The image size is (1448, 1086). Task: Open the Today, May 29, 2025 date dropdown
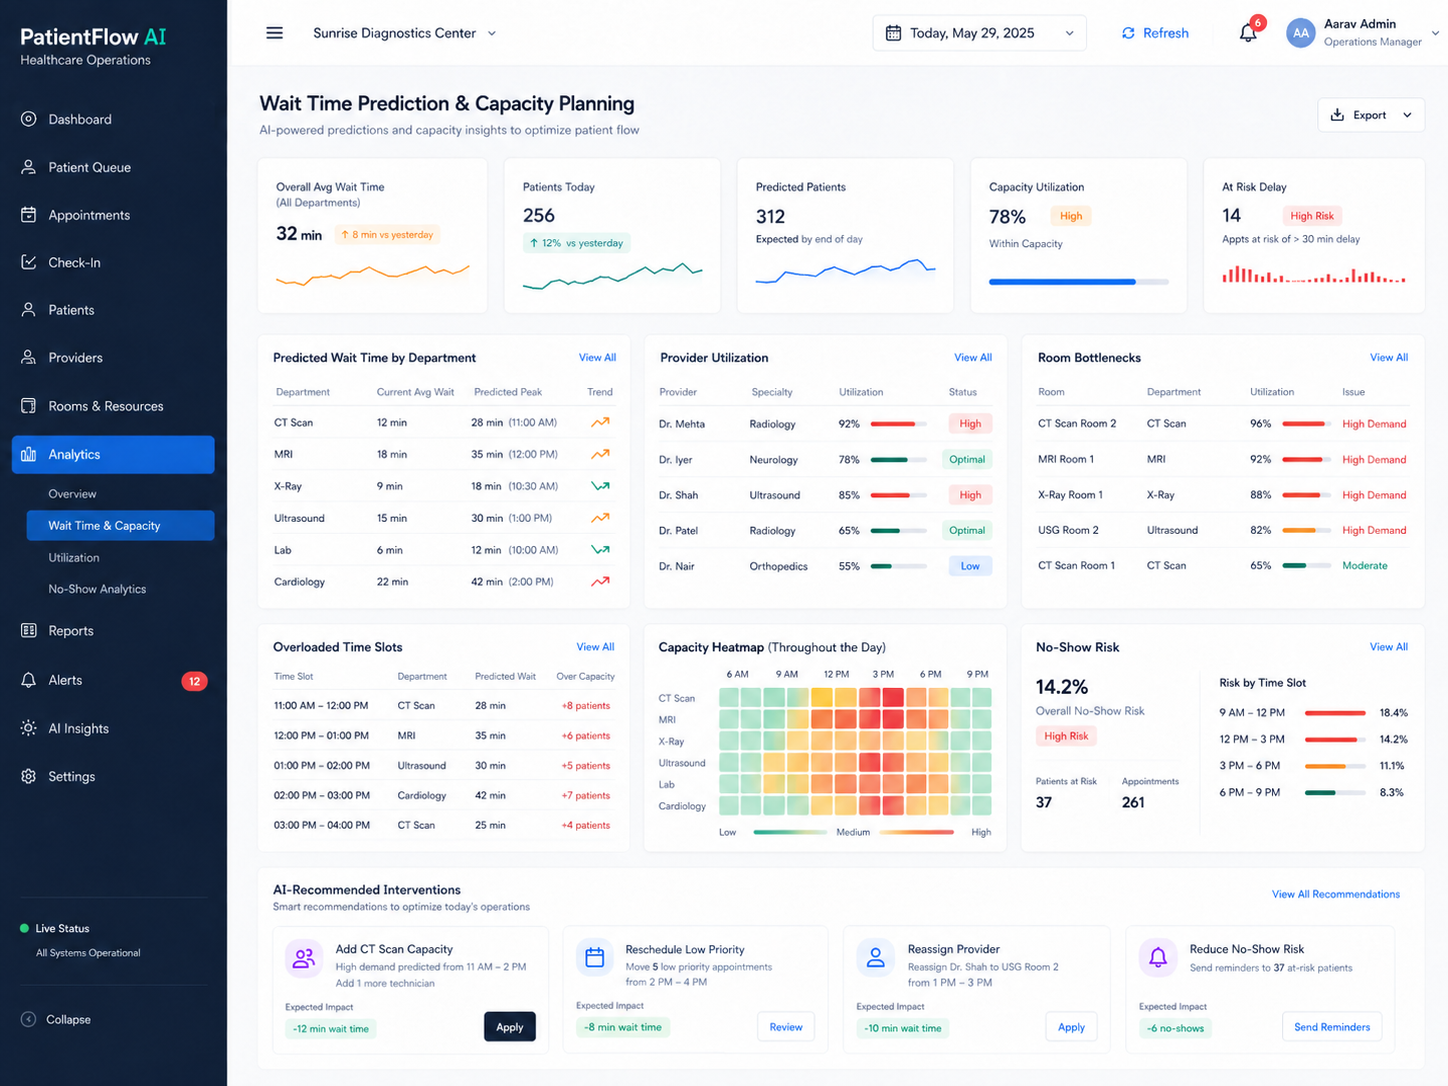979,33
